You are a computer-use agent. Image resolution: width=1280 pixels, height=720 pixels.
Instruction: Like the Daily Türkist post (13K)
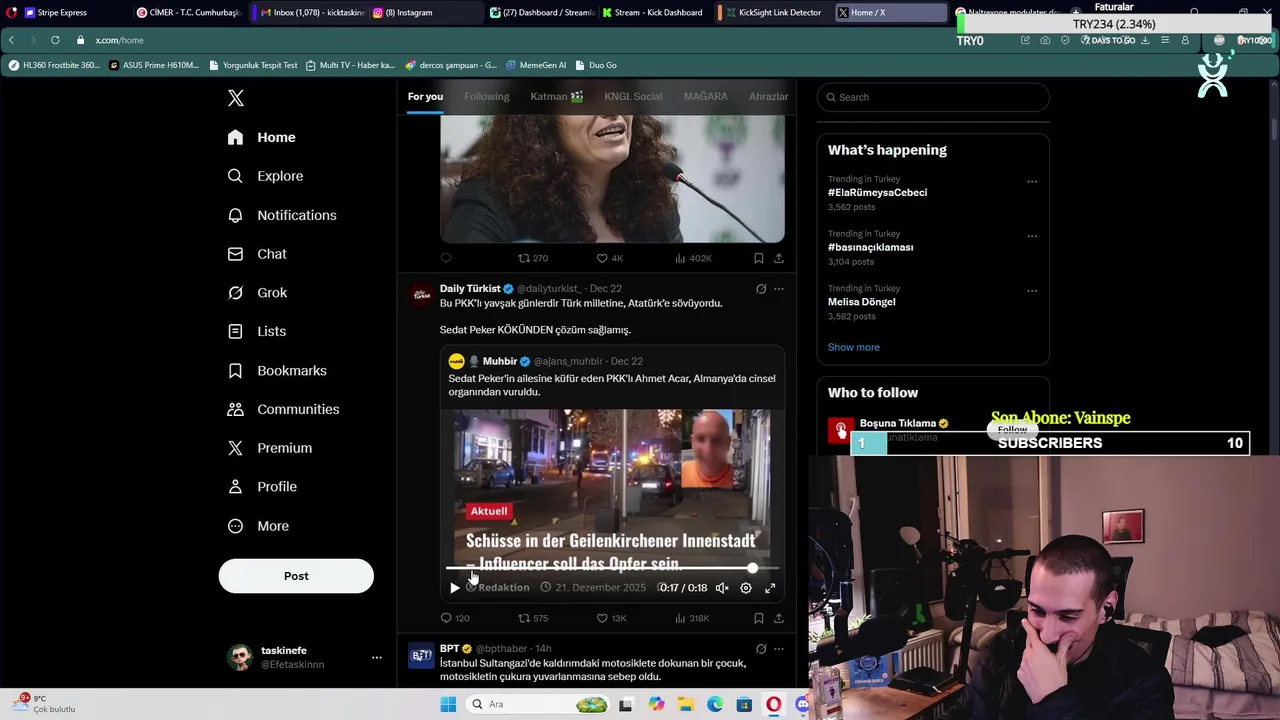pos(611,618)
